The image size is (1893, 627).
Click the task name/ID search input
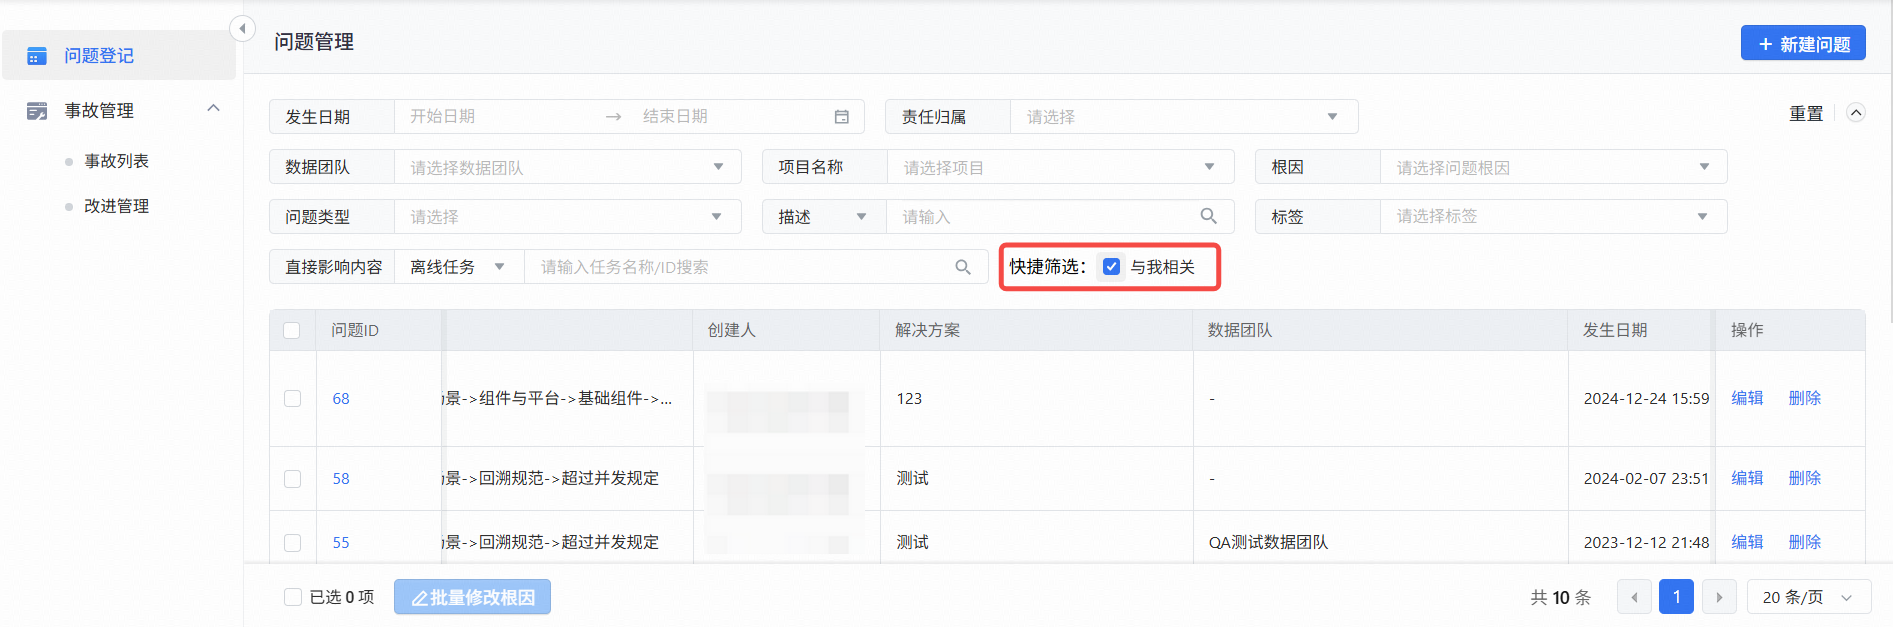[x=740, y=267]
